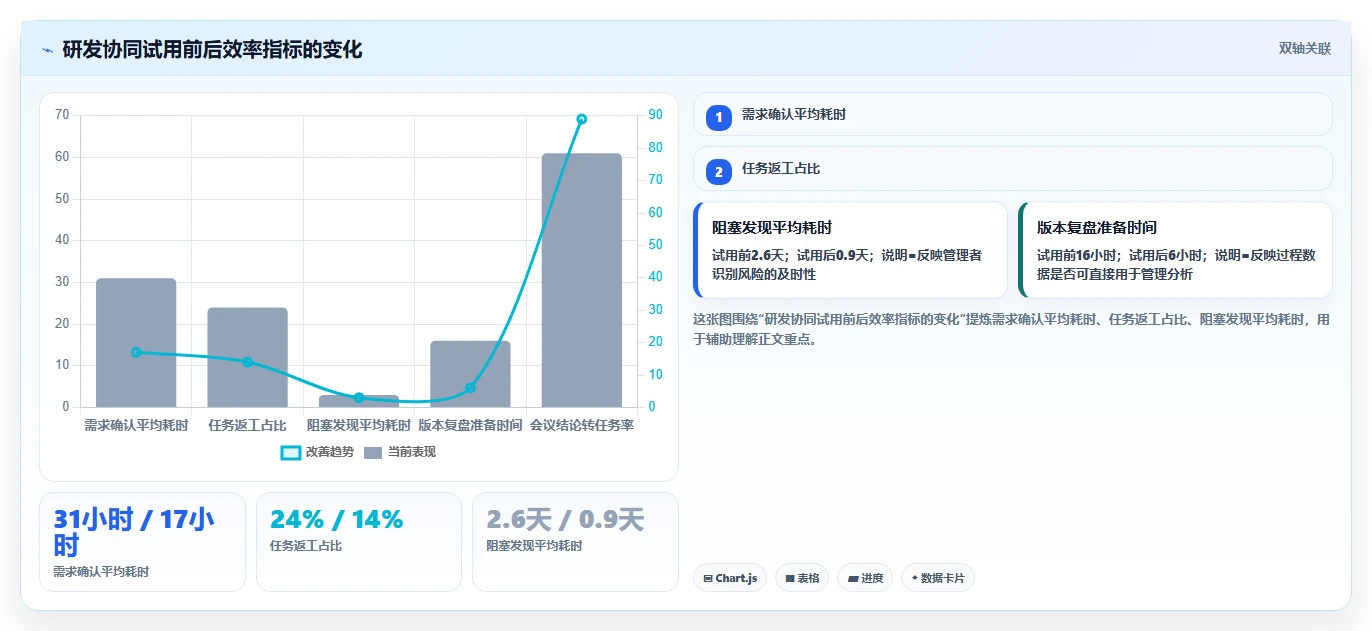Viewport: 1372px width, 631px height.
Task: Click the title 研发协同试用前后效率指标的变化
Action: [212, 50]
